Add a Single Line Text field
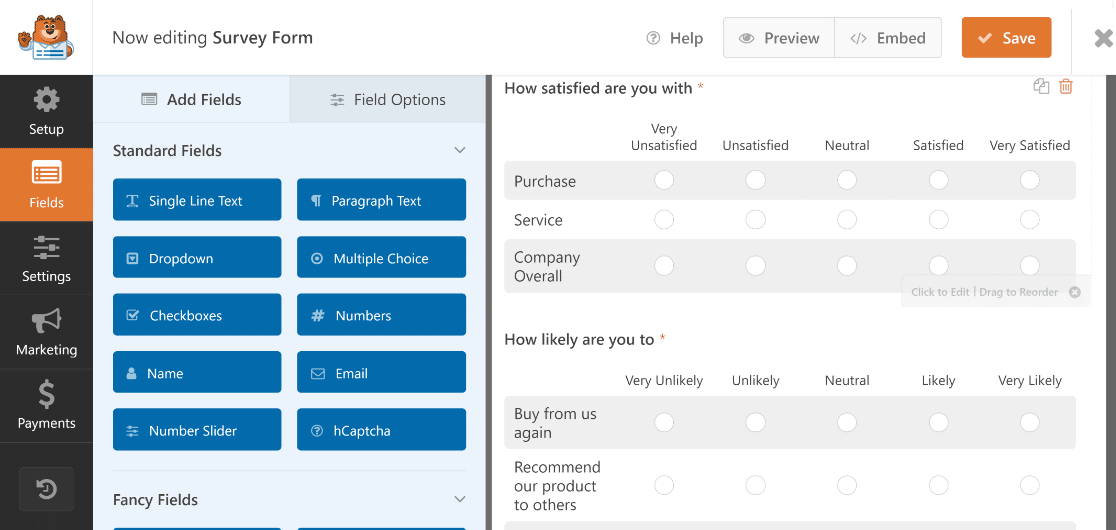 point(197,200)
